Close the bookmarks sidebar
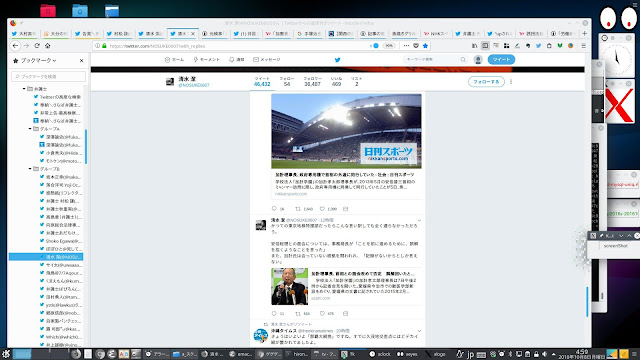This screenshot has width=640, height=360. tap(81, 60)
